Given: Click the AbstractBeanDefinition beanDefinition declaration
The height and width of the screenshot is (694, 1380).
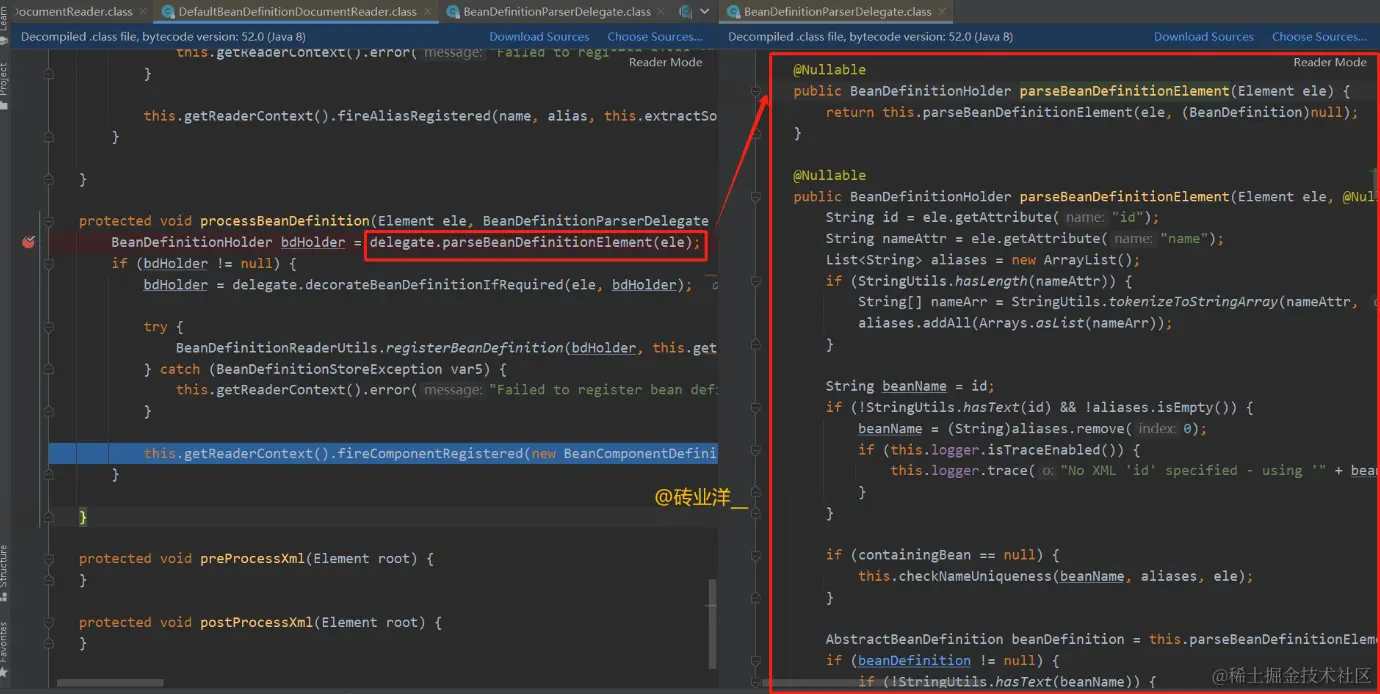Looking at the screenshot, I should [1101, 639].
